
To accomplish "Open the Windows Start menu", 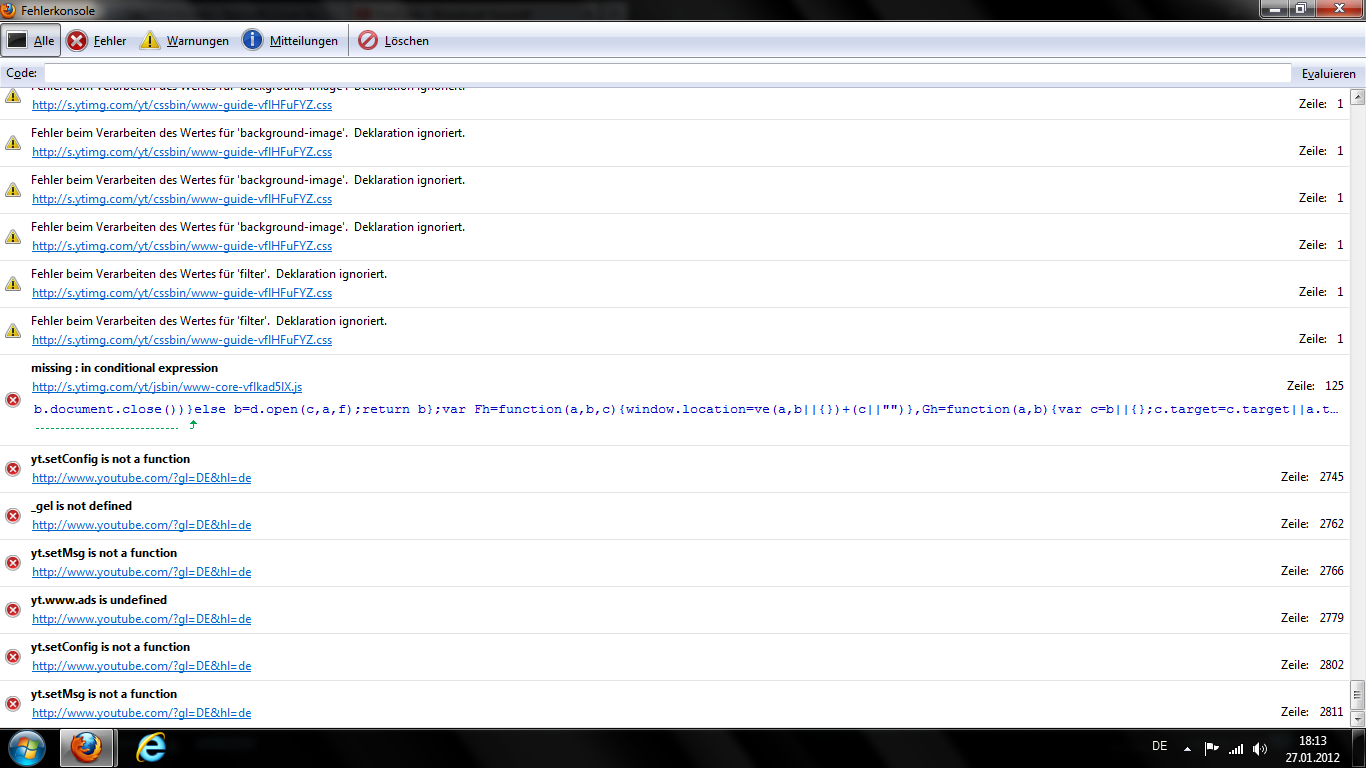I will tap(26, 748).
